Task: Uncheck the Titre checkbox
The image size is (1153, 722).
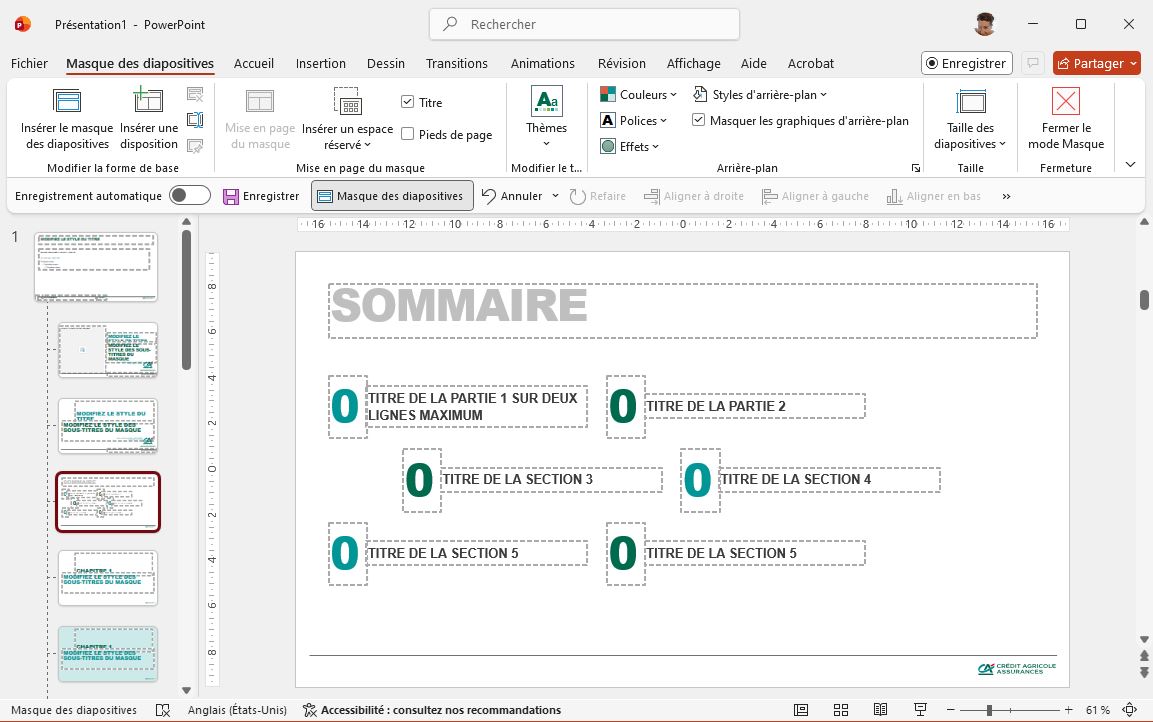Action: pos(408,101)
